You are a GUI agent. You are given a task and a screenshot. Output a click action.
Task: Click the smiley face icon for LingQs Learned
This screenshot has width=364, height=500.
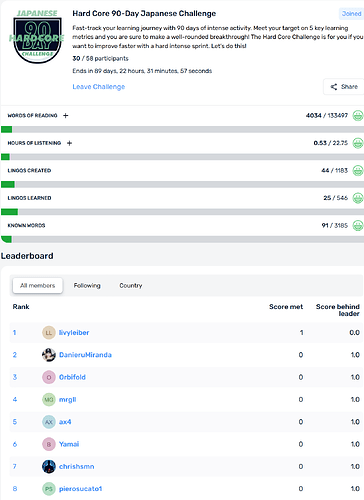[358, 198]
